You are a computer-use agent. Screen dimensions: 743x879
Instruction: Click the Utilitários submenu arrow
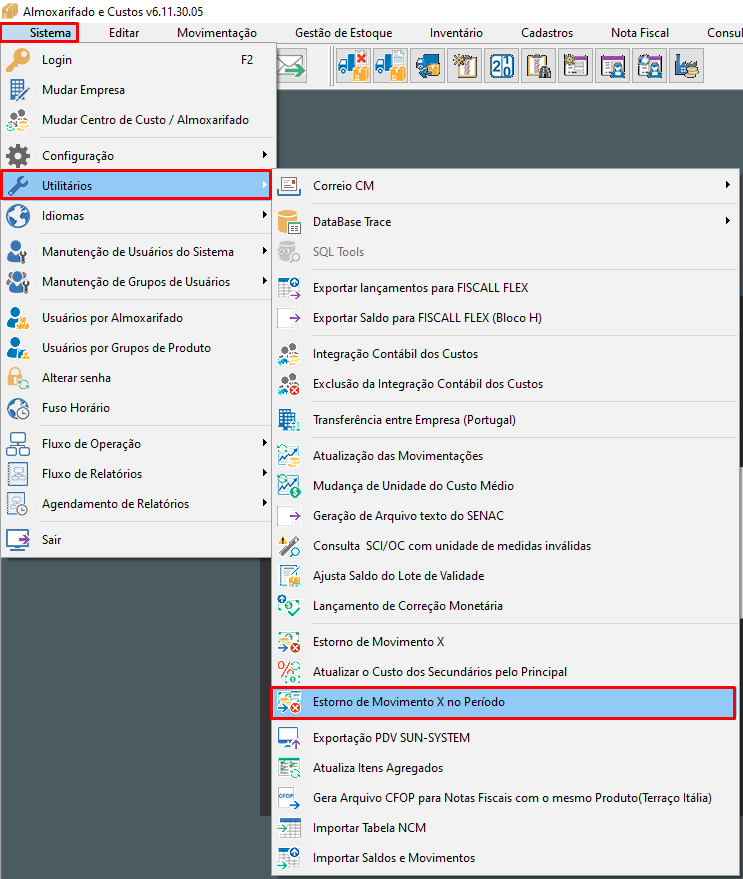coord(265,185)
